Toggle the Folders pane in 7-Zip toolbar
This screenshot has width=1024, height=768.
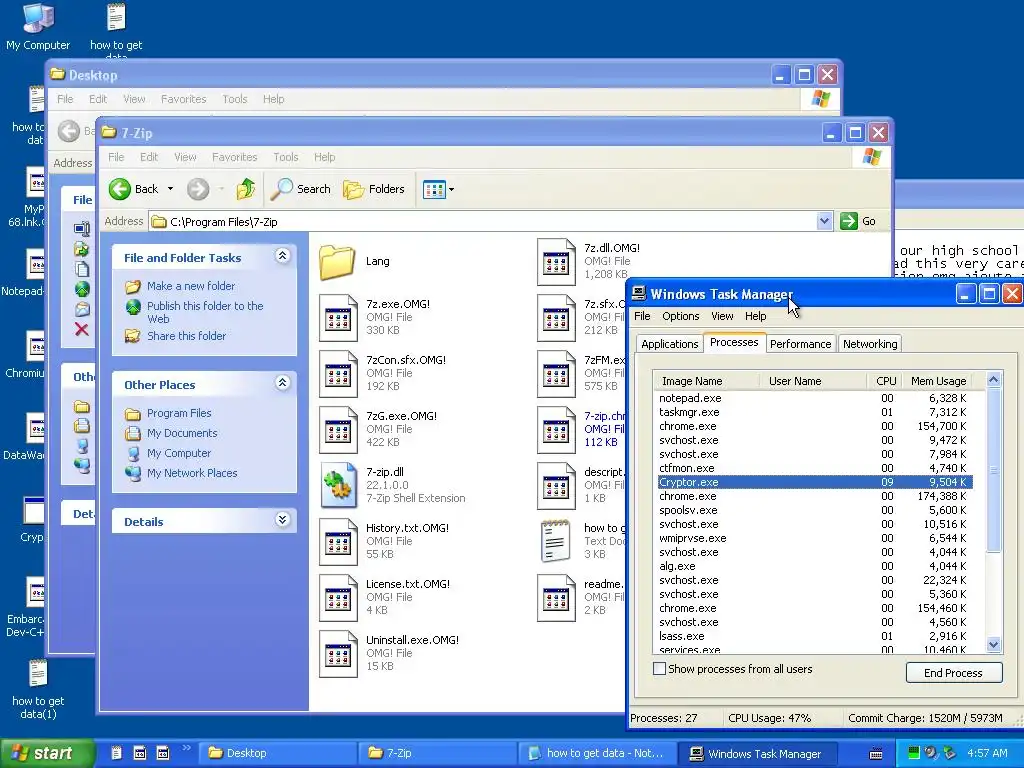[x=374, y=189]
